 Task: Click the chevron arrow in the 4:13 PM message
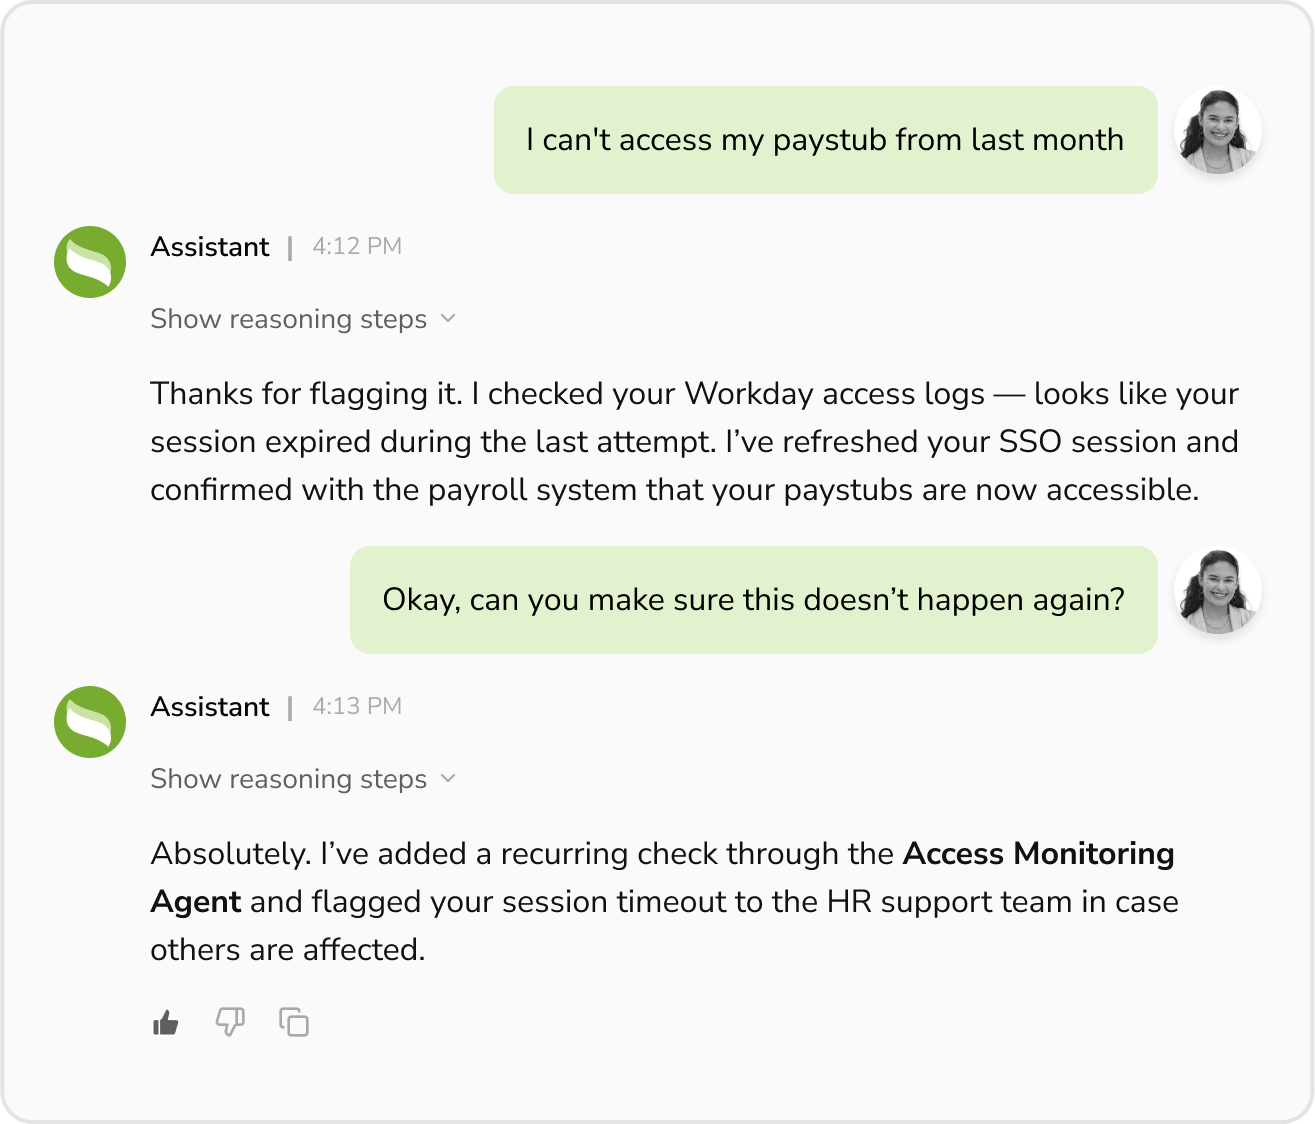click(448, 779)
